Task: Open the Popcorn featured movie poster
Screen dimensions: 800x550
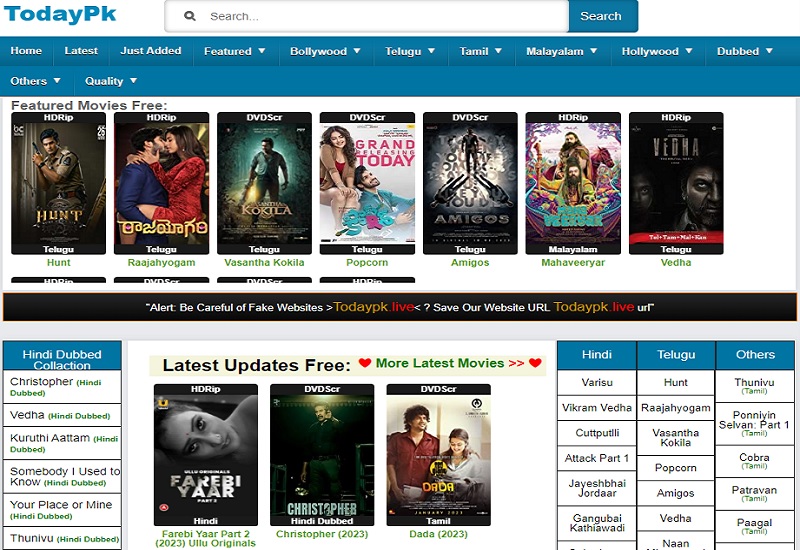Action: [x=367, y=183]
